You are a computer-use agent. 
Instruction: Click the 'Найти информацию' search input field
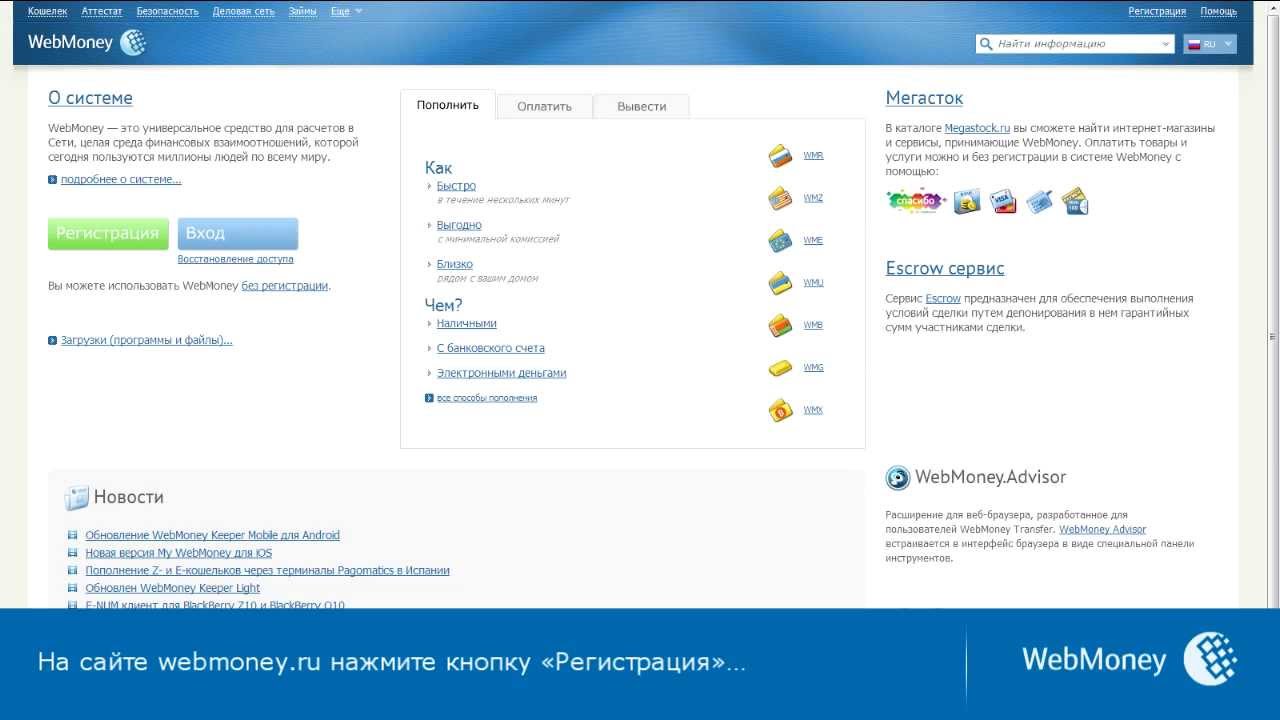coord(1076,44)
